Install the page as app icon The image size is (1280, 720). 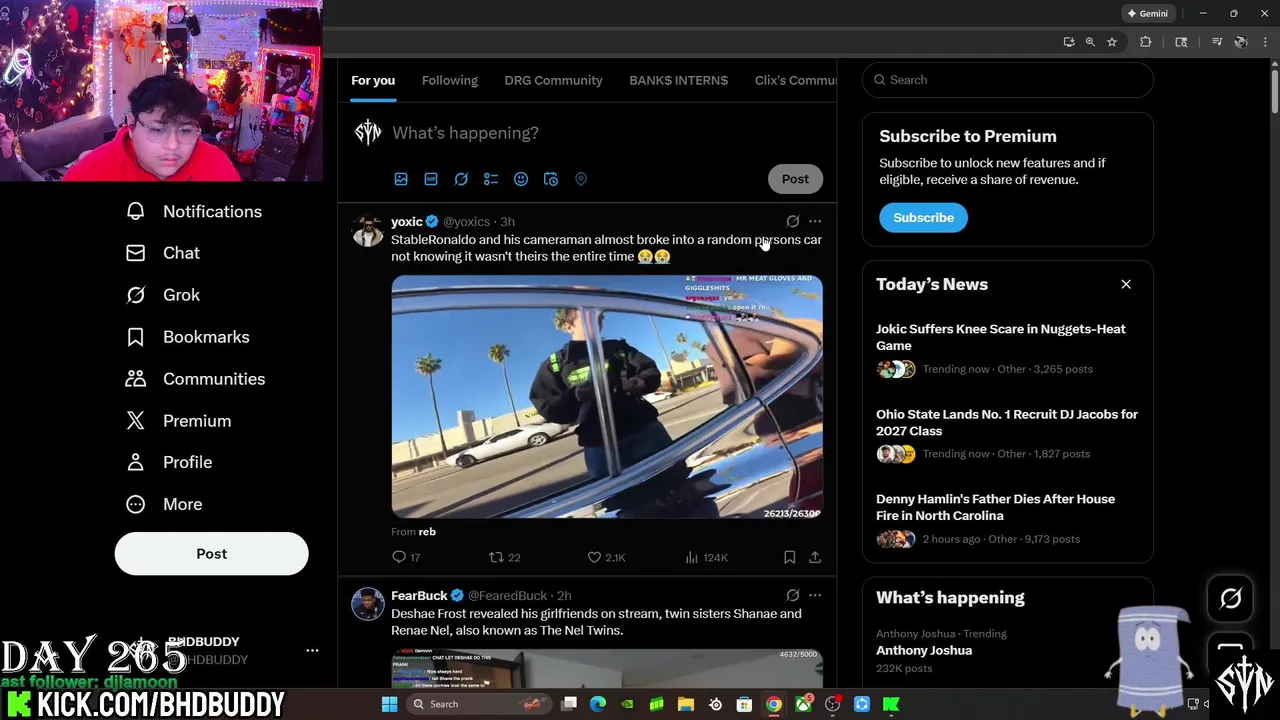[1069, 42]
